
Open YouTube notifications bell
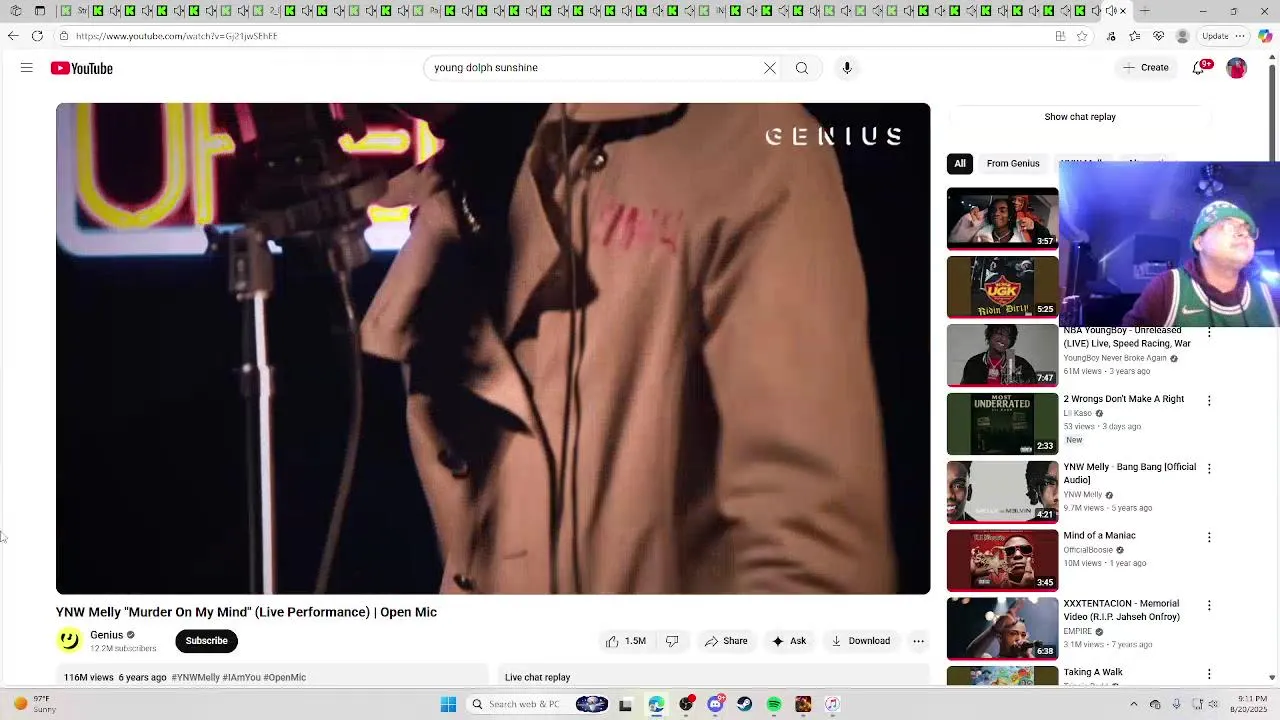[x=1199, y=68]
